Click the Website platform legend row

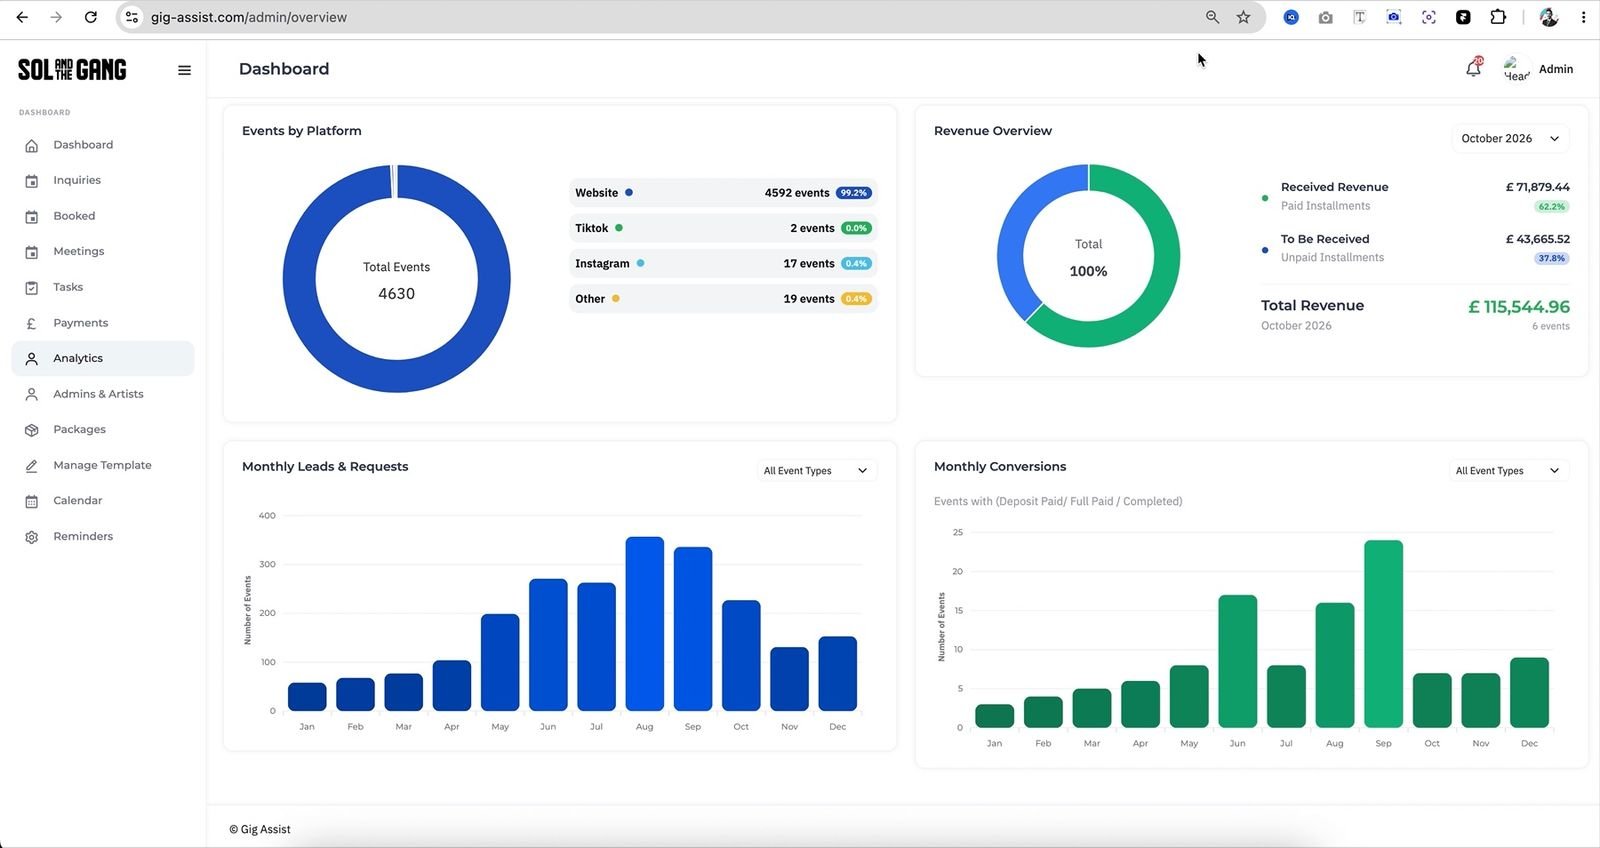tap(723, 193)
